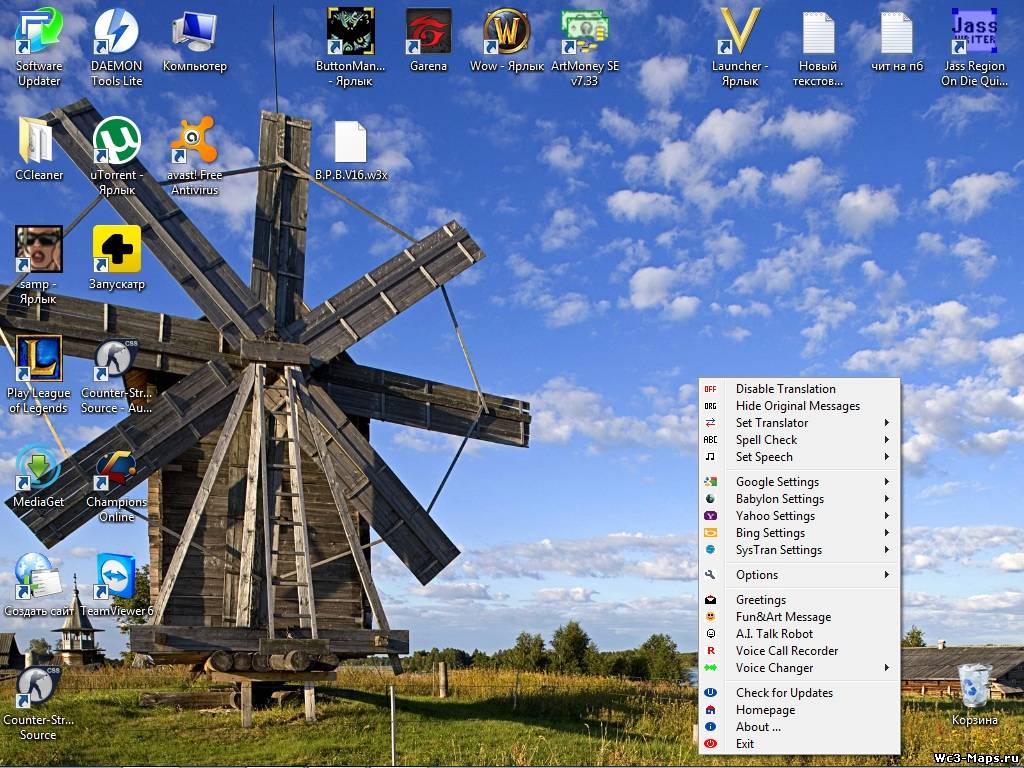Viewport: 1024px width, 768px height.
Task: Select the Play League of Legends icon
Action: (39, 360)
